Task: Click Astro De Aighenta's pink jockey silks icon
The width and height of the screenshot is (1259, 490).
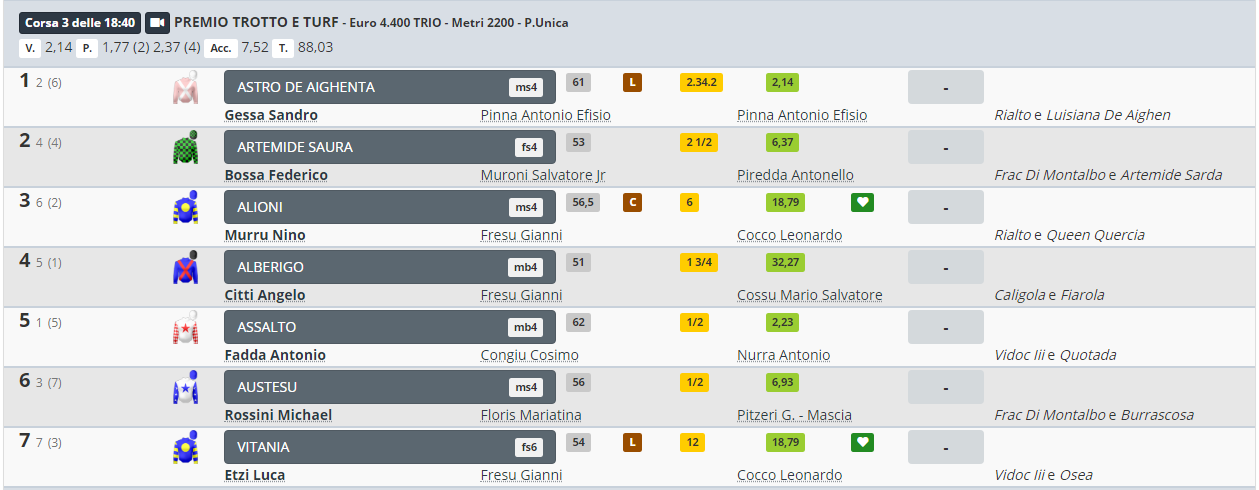Action: [x=185, y=88]
